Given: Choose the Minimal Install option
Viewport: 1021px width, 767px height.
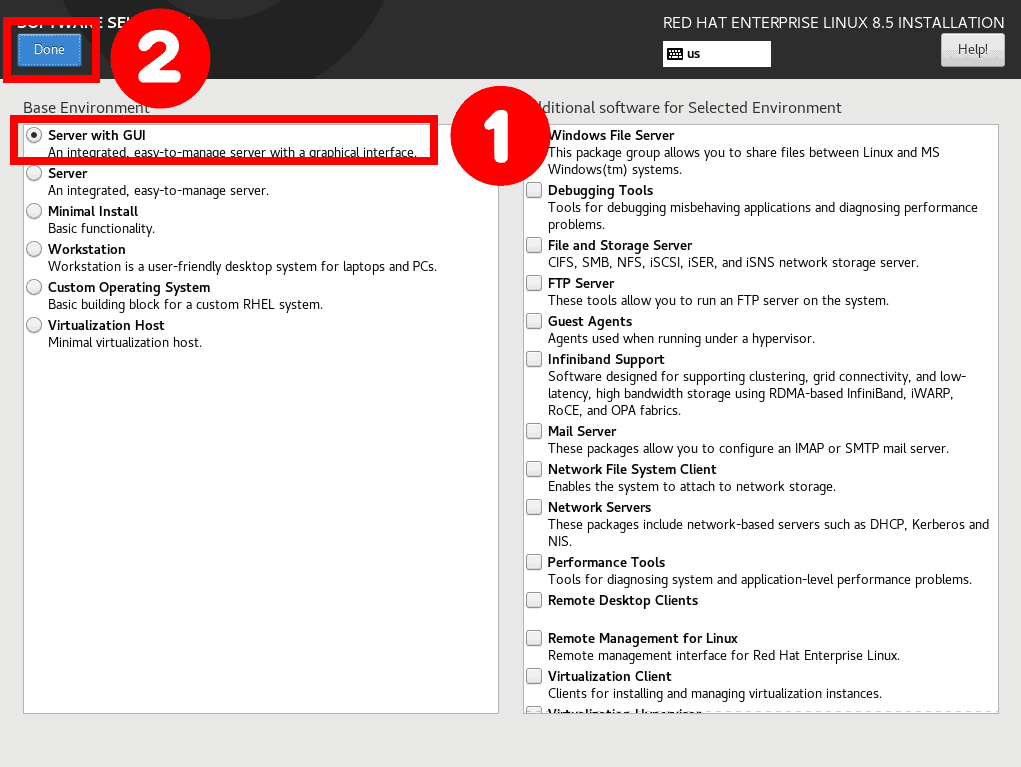Looking at the screenshot, I should tap(34, 211).
